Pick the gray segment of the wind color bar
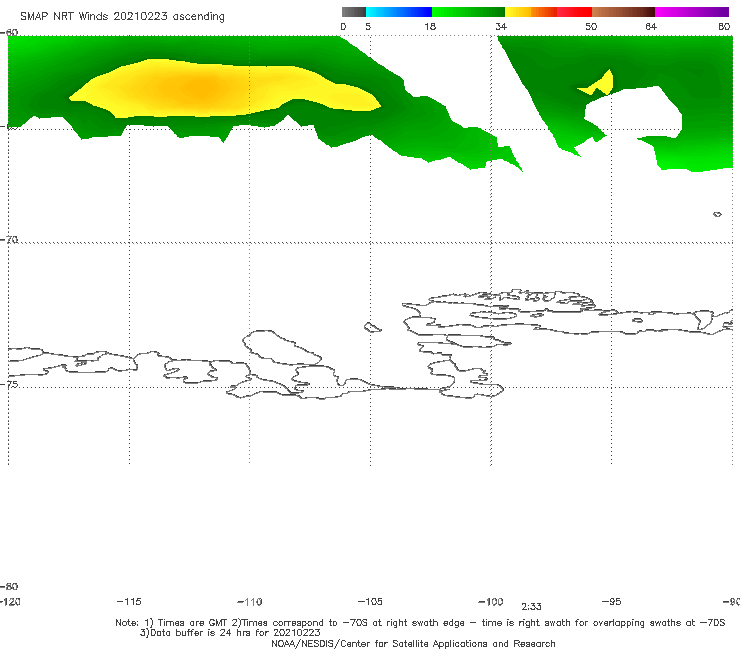Screen dimensions: 740x650 click(354, 12)
